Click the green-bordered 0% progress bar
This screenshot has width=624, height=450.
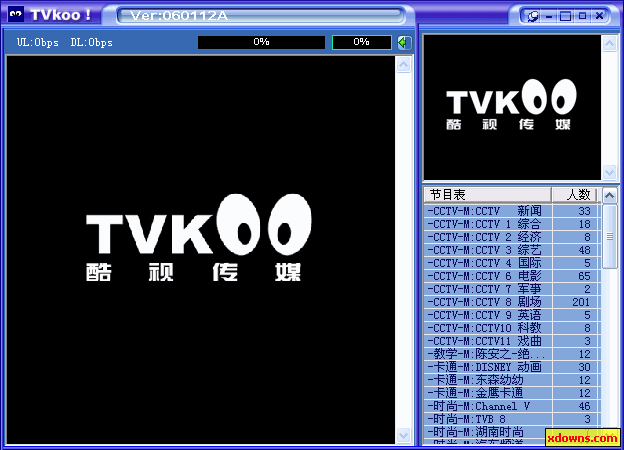coord(361,42)
